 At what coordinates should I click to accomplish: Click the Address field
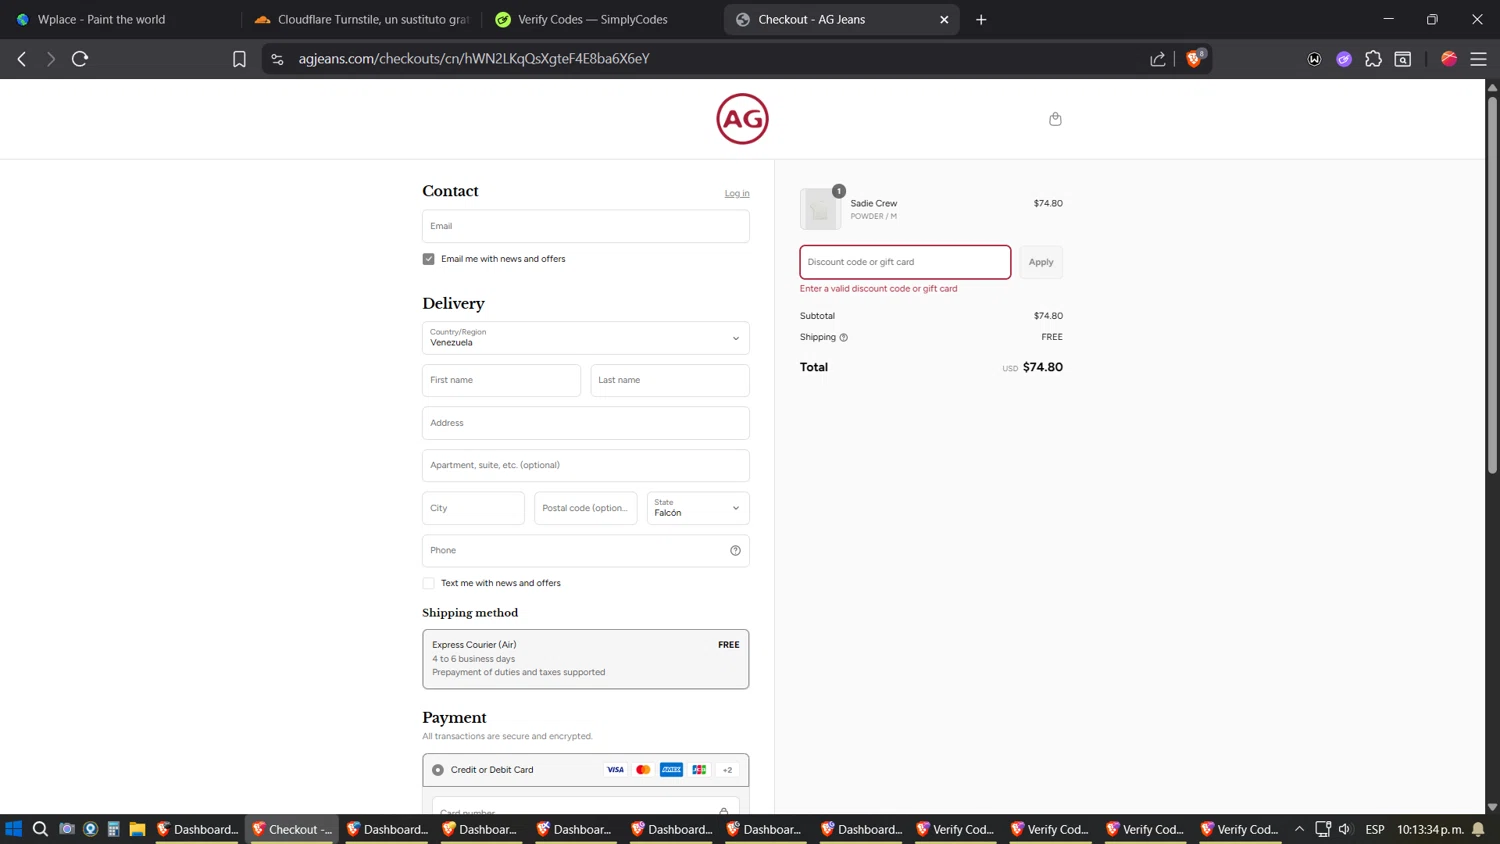coord(585,423)
